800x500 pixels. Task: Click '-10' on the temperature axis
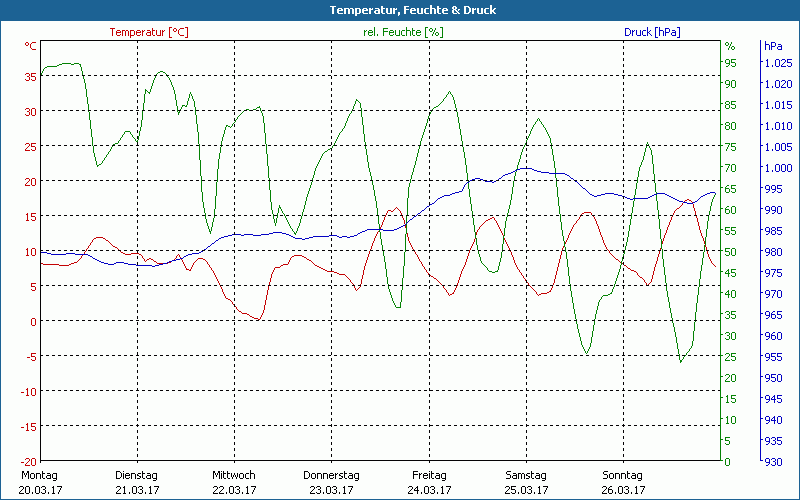pos(28,392)
